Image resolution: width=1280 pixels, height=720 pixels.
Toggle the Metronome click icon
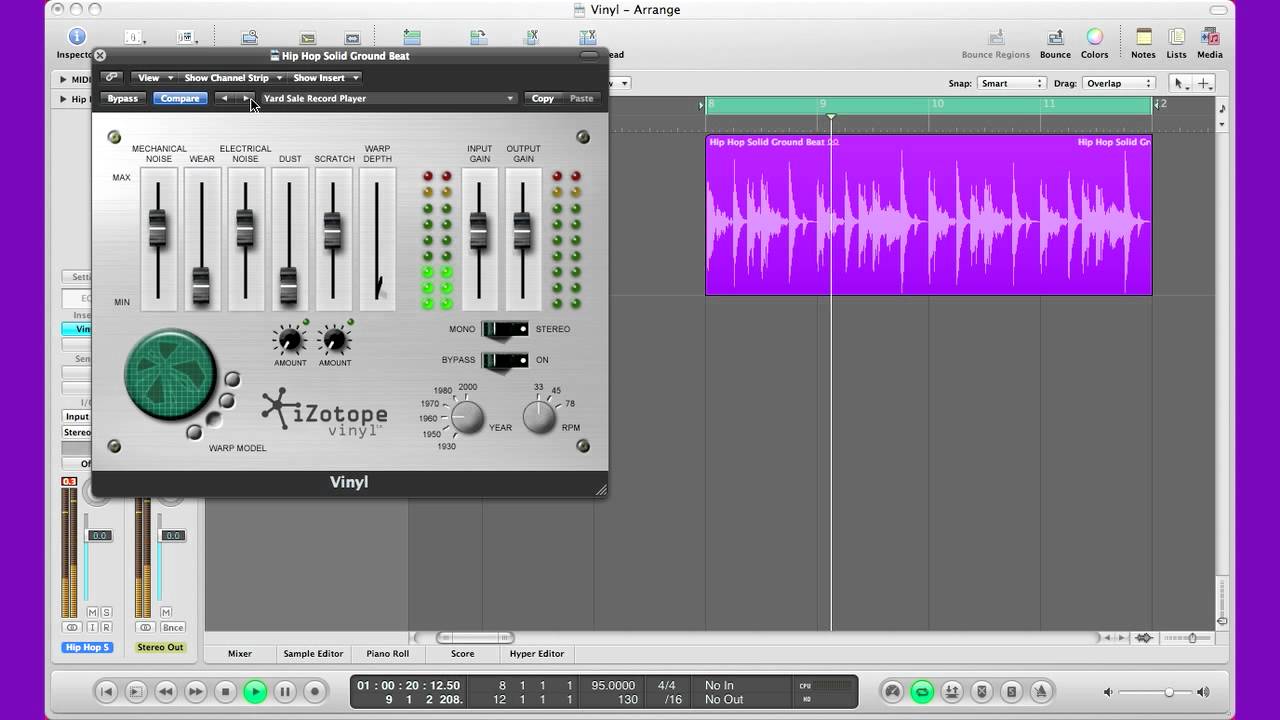coord(1041,691)
